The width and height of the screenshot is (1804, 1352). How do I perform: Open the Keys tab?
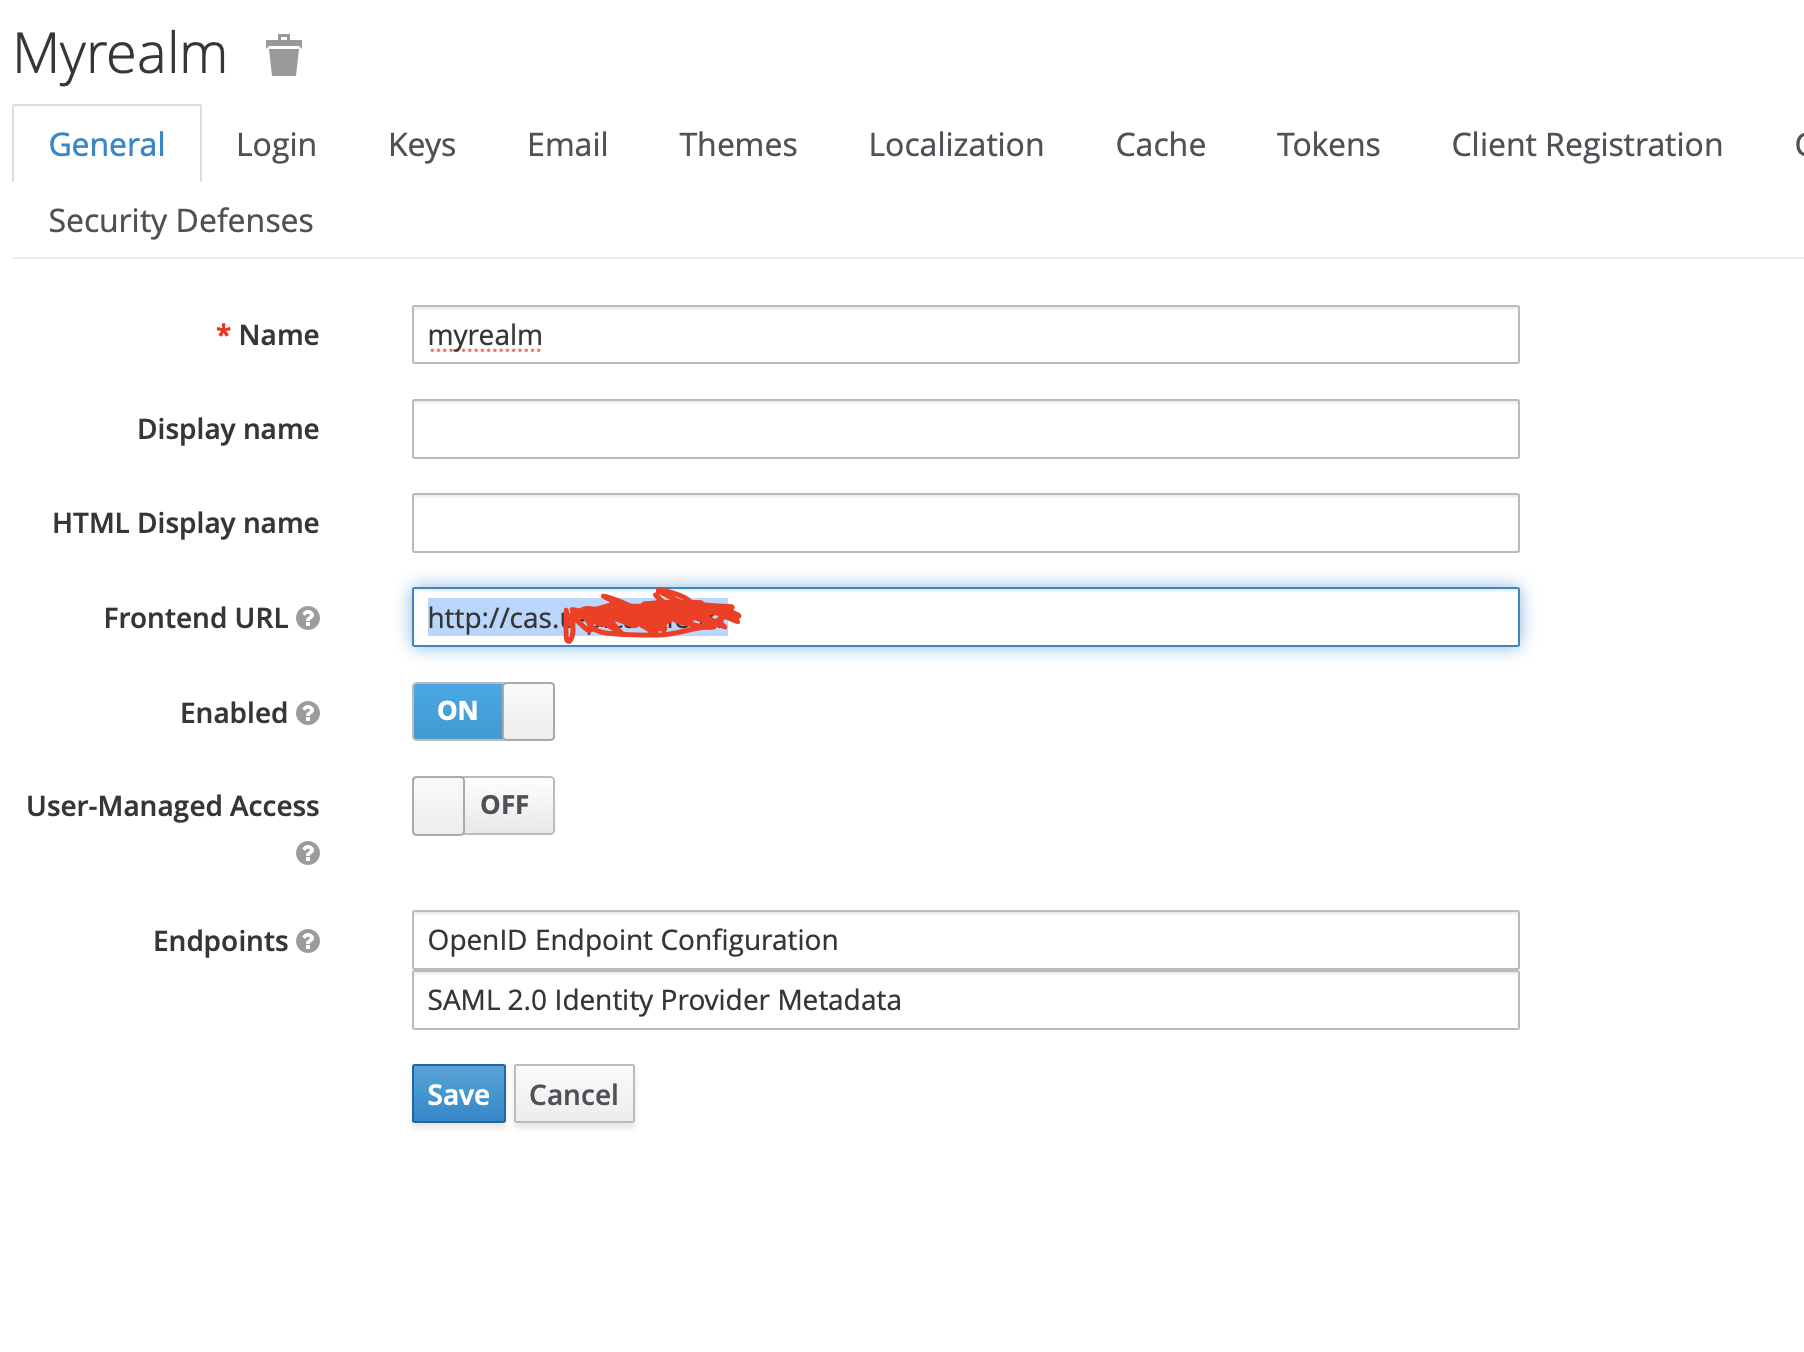421,144
